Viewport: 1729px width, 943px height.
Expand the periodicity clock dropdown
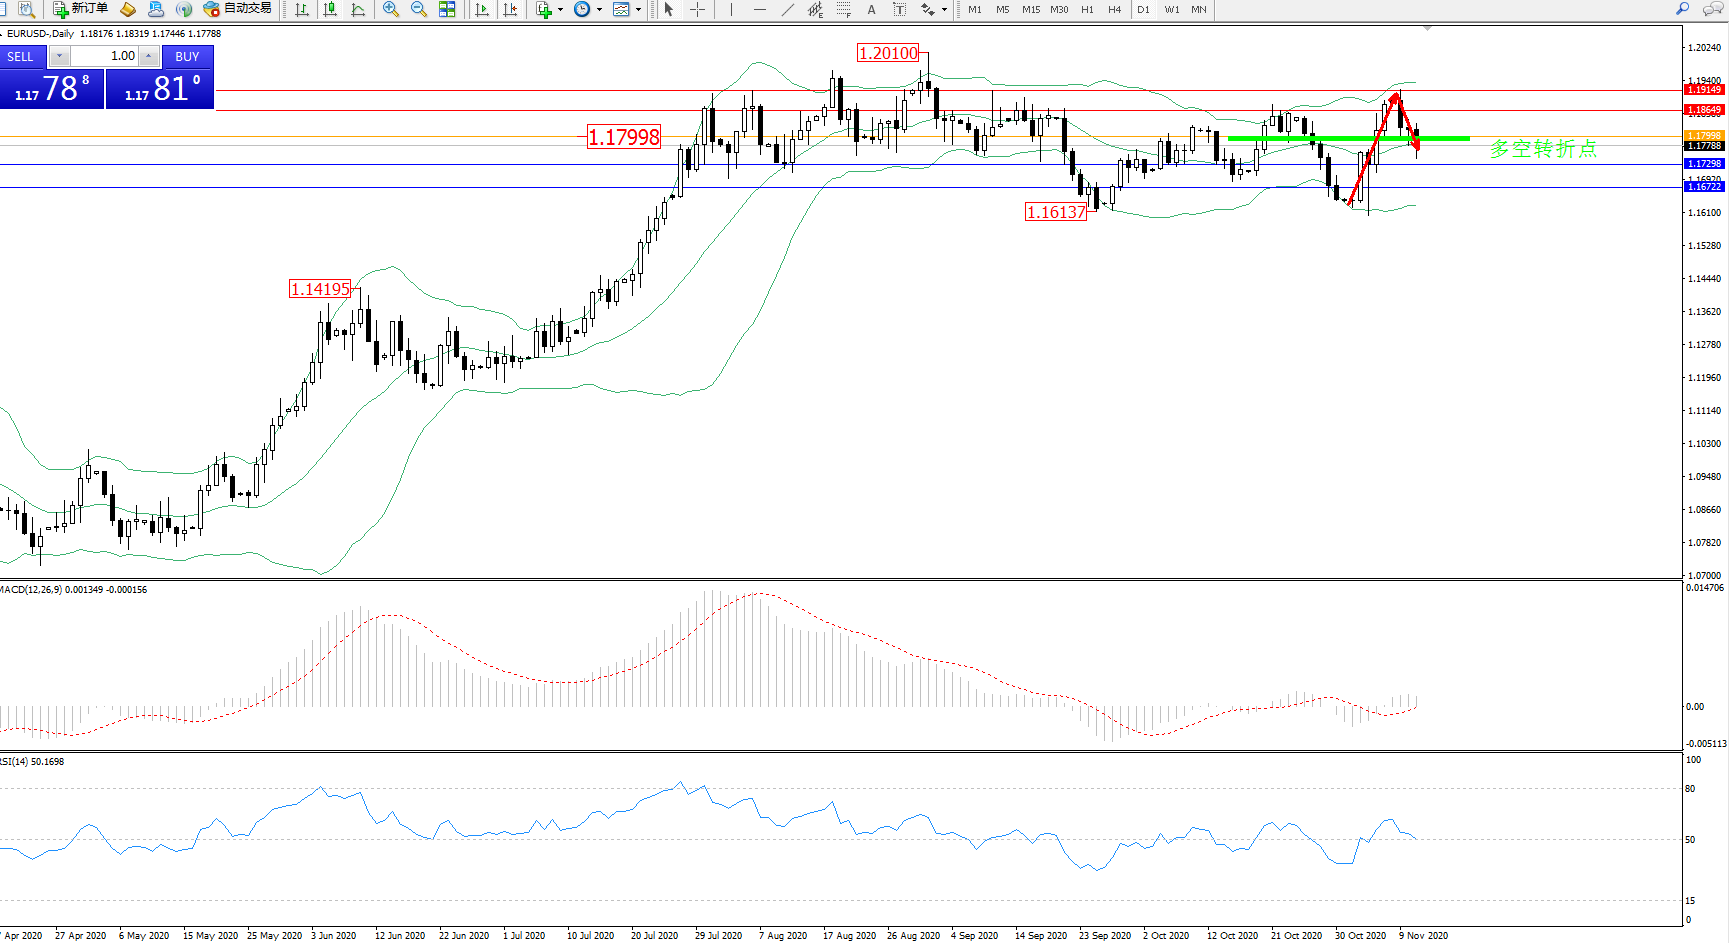point(599,9)
